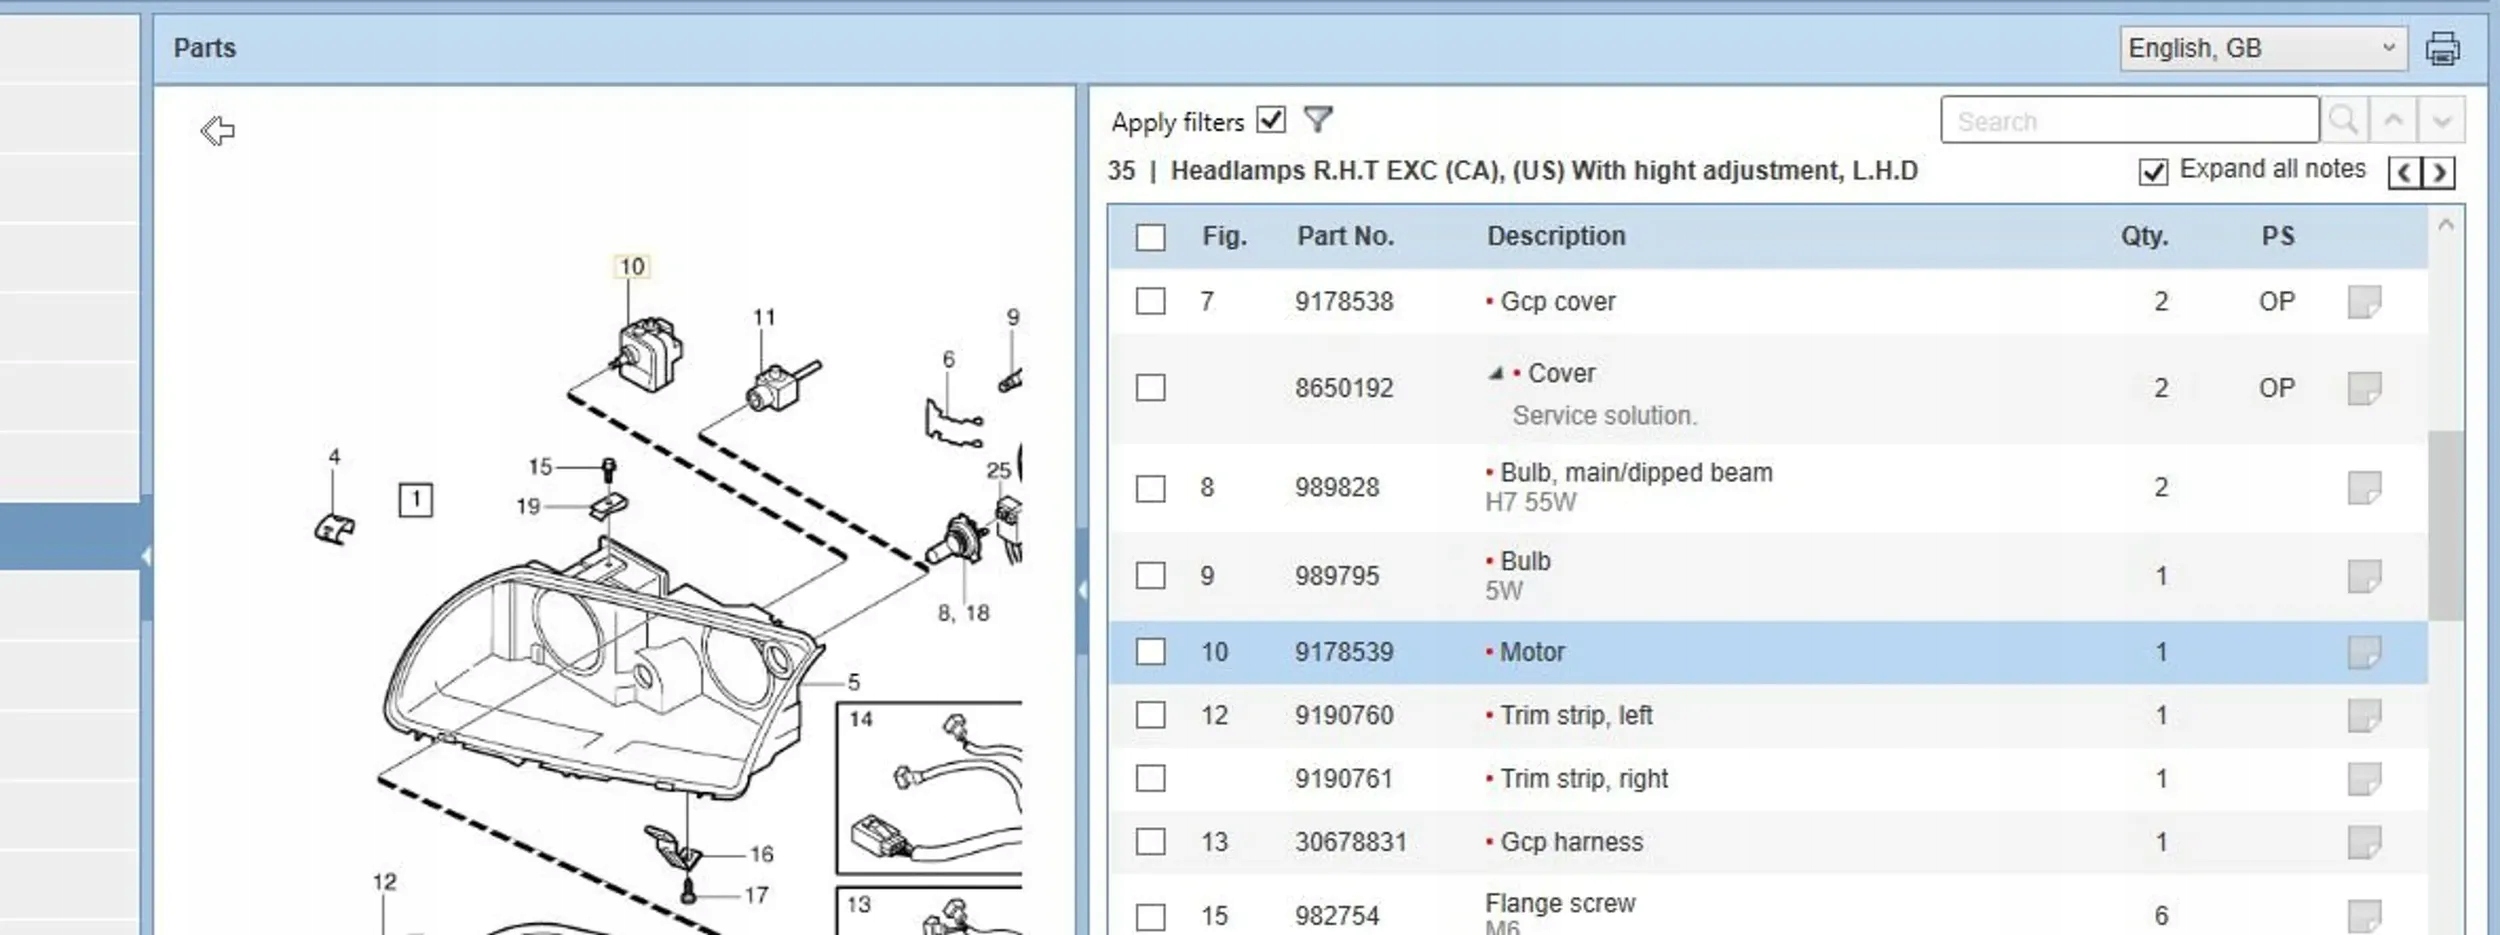Sort by the Part No. column header

pos(1345,236)
